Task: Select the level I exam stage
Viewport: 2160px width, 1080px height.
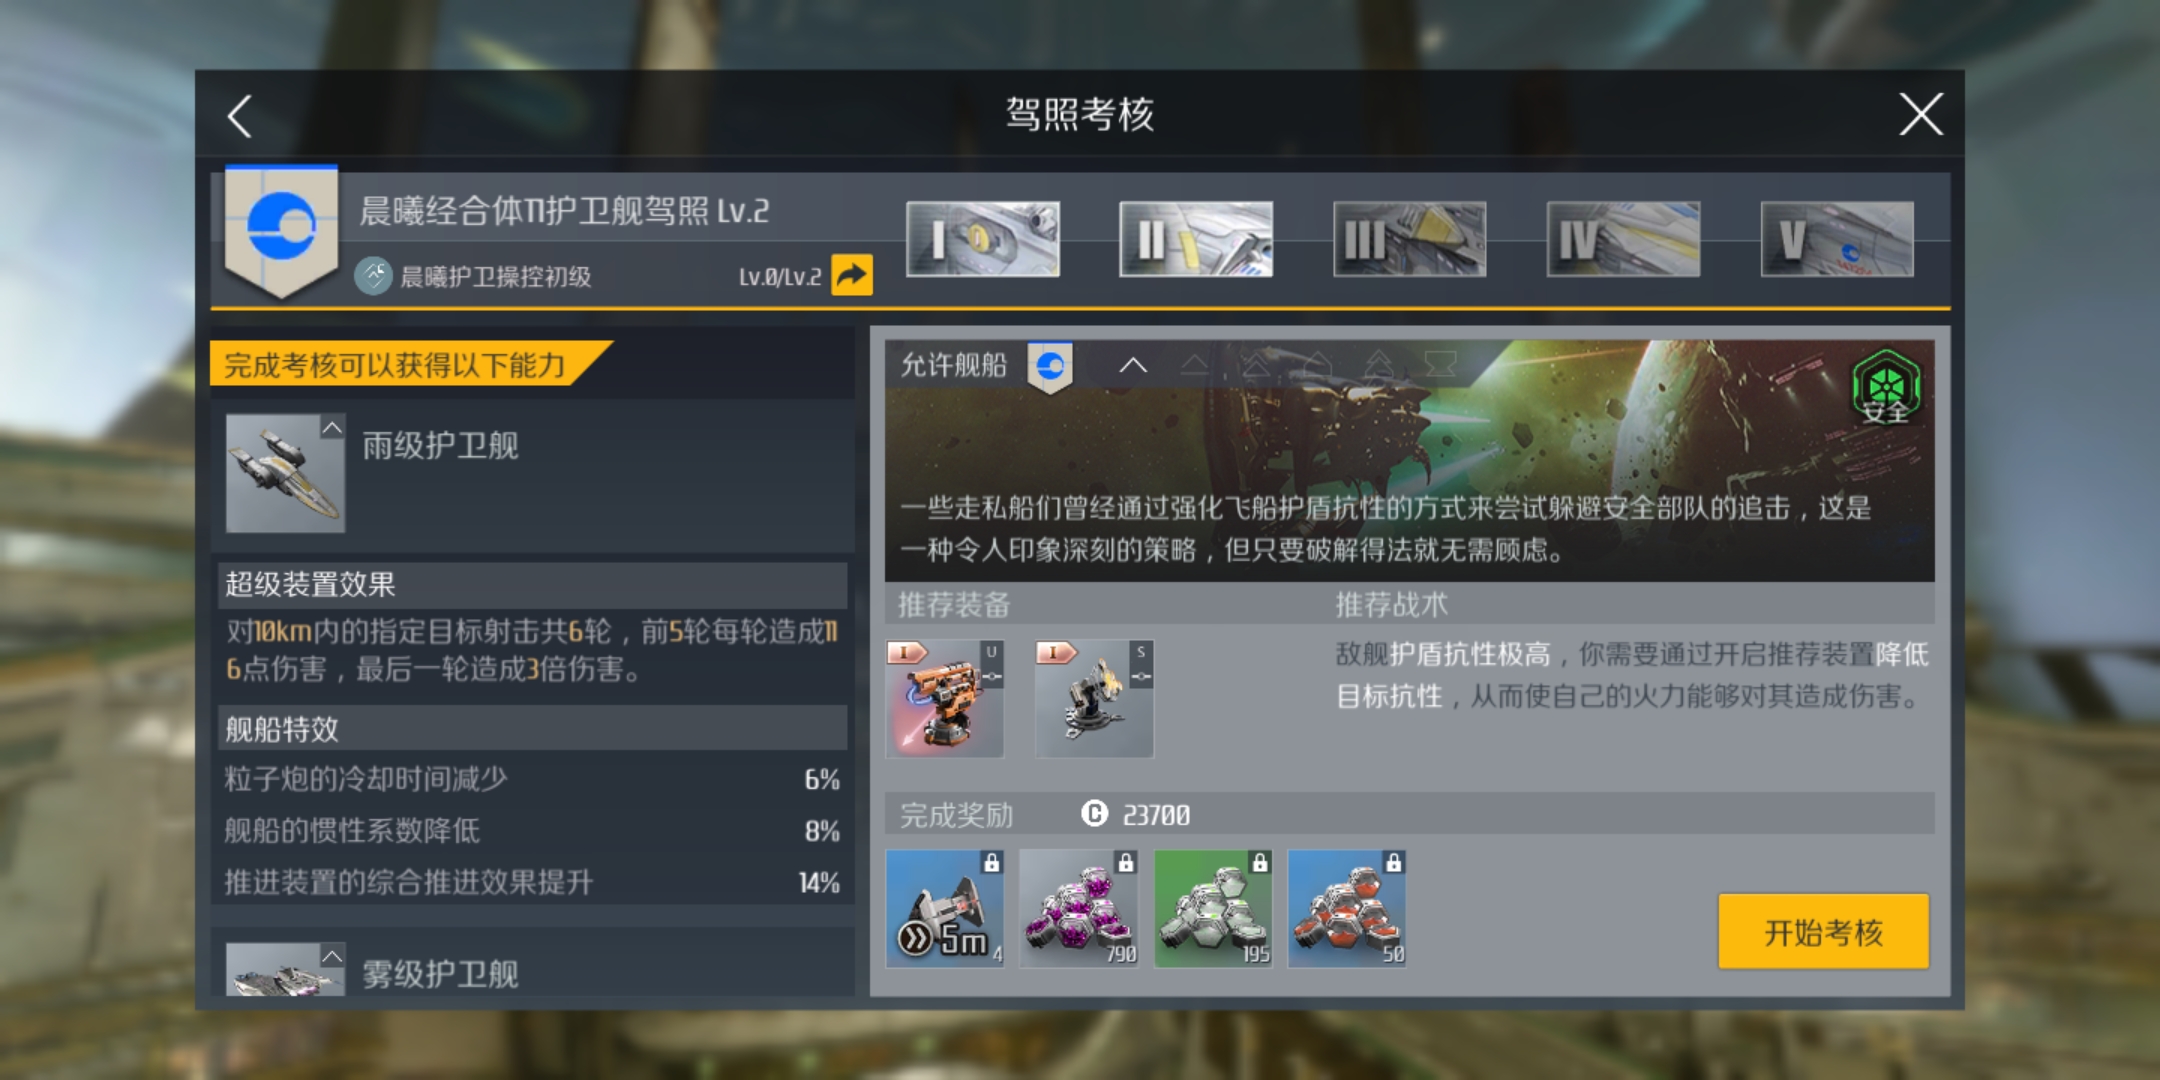Action: pos(983,239)
